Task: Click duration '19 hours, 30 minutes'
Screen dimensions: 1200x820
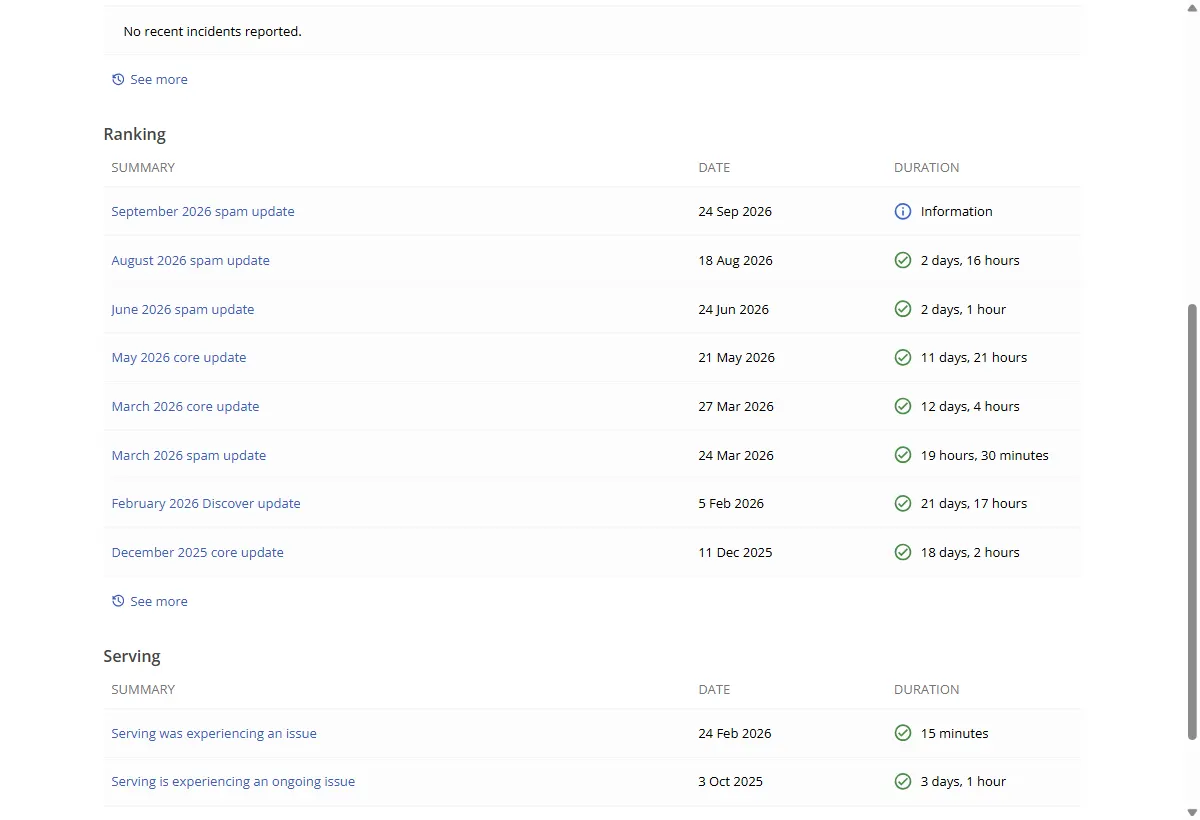Action: click(x=985, y=455)
